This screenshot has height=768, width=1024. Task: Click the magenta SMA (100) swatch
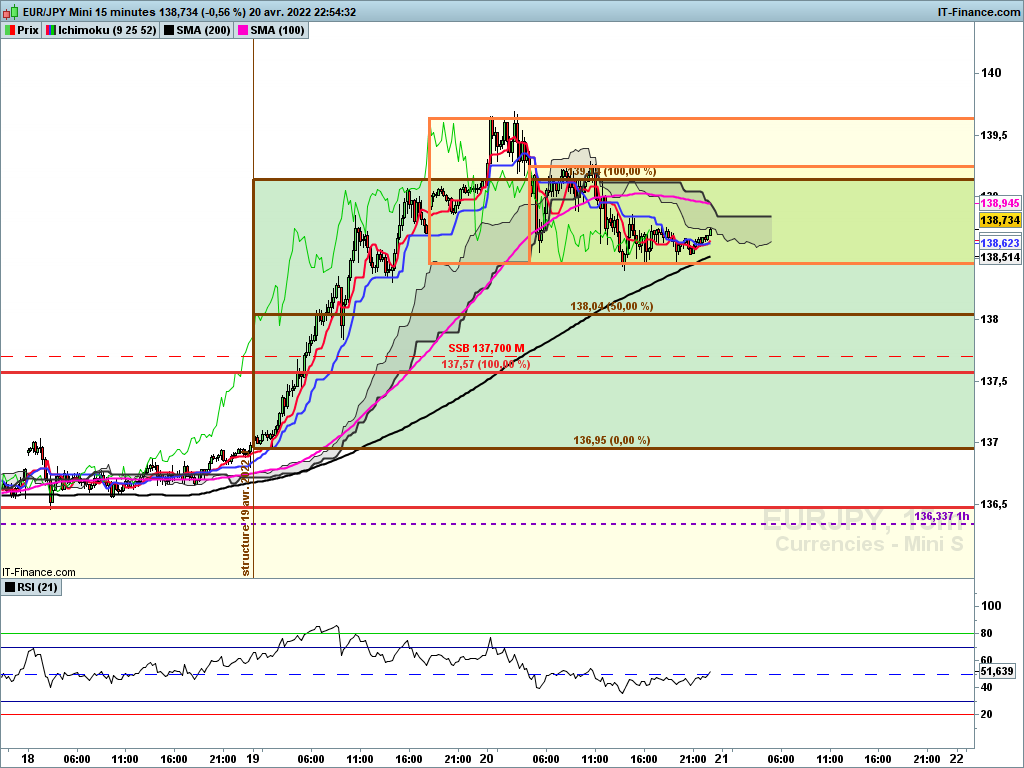(242, 31)
